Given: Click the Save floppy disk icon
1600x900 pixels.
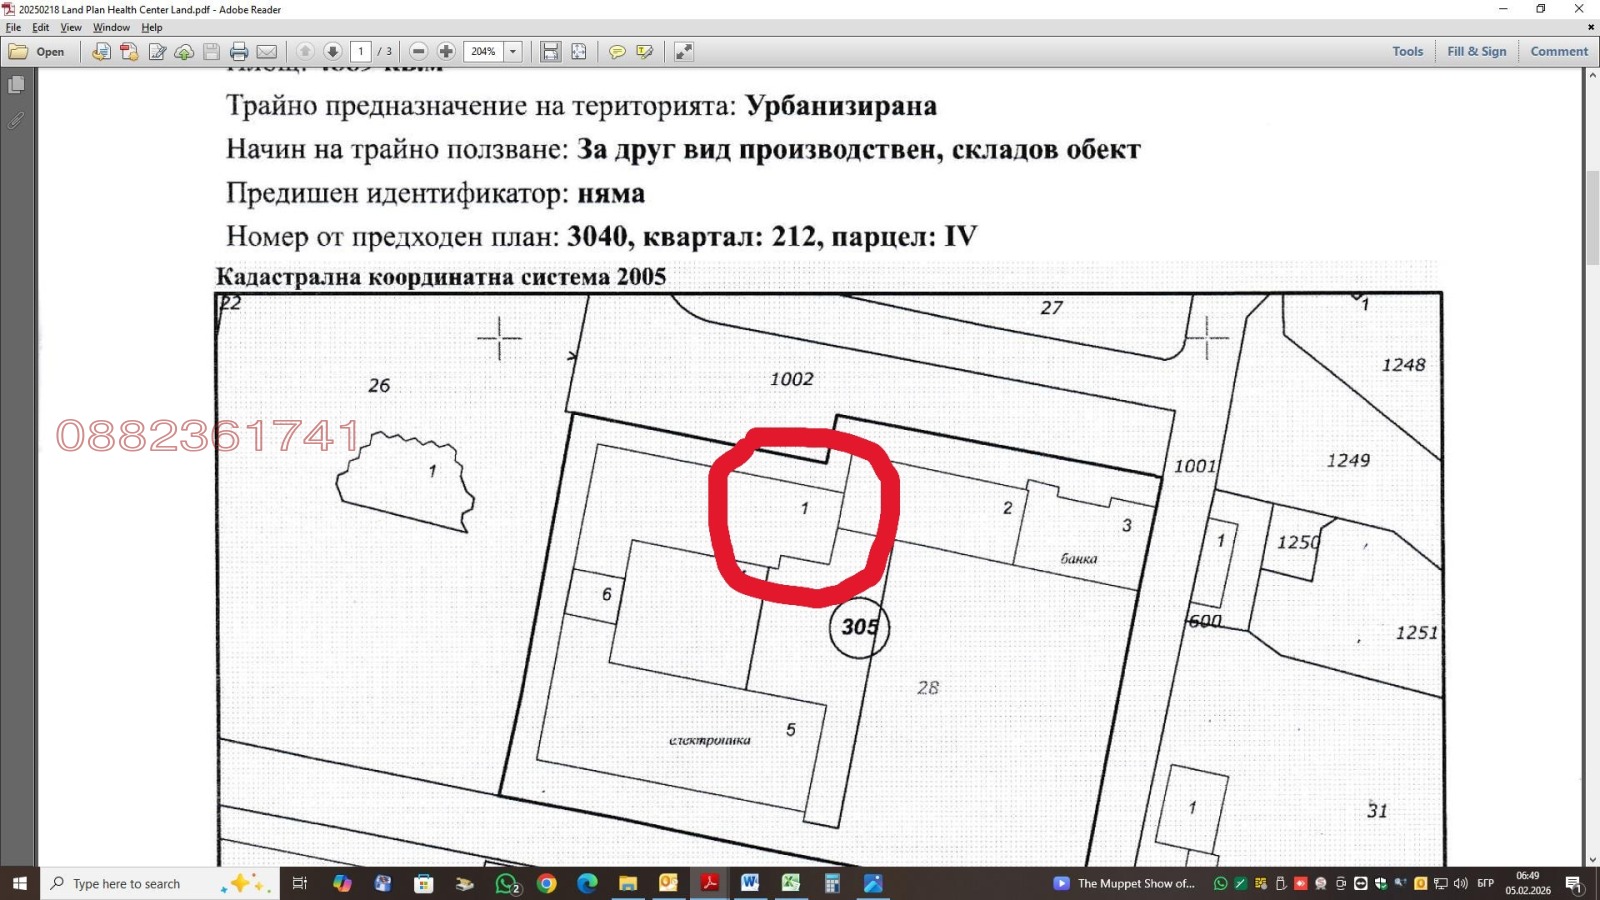Looking at the screenshot, I should (211, 52).
